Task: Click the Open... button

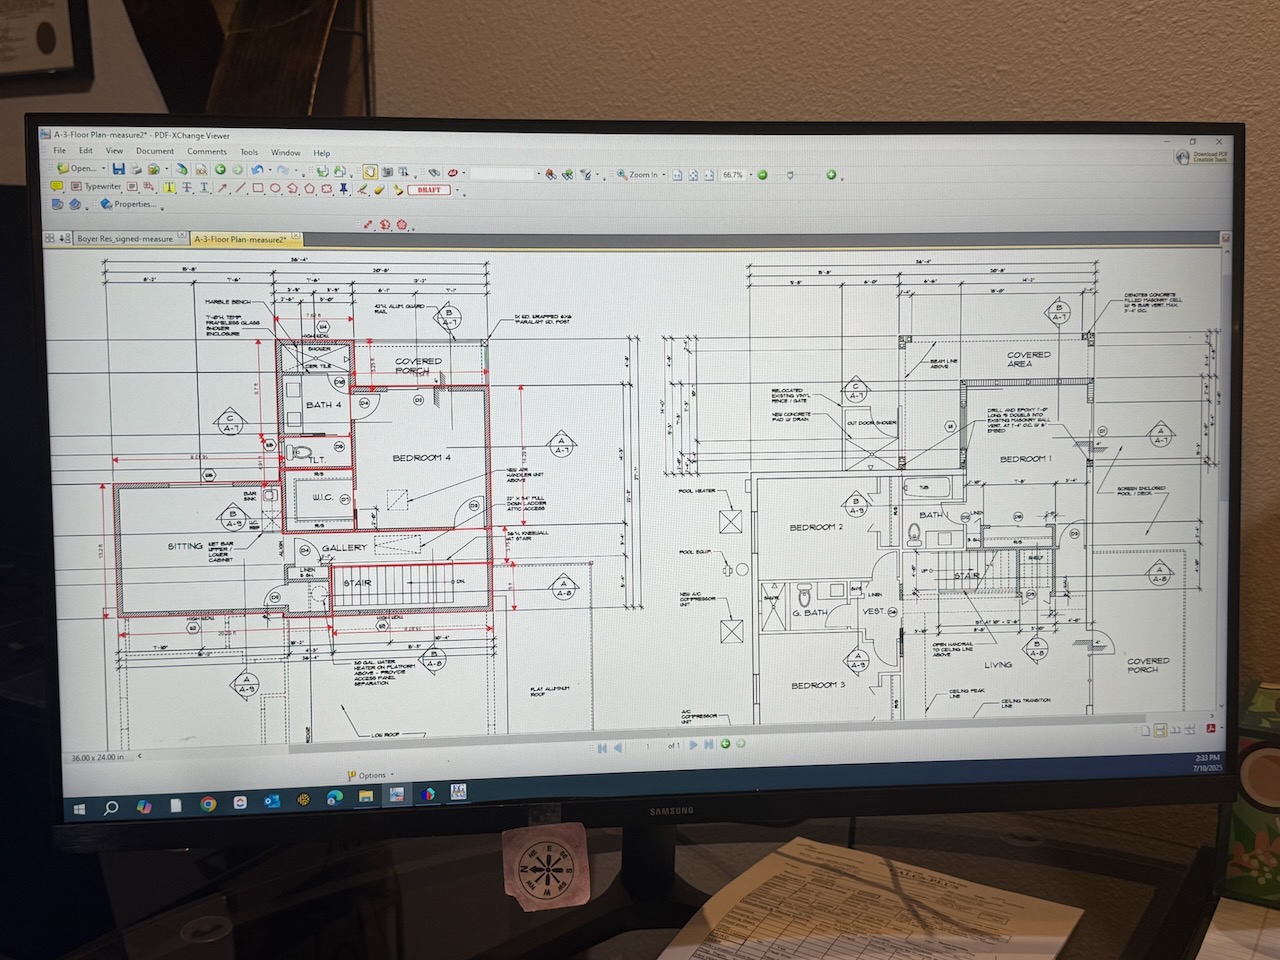Action: tap(78, 169)
